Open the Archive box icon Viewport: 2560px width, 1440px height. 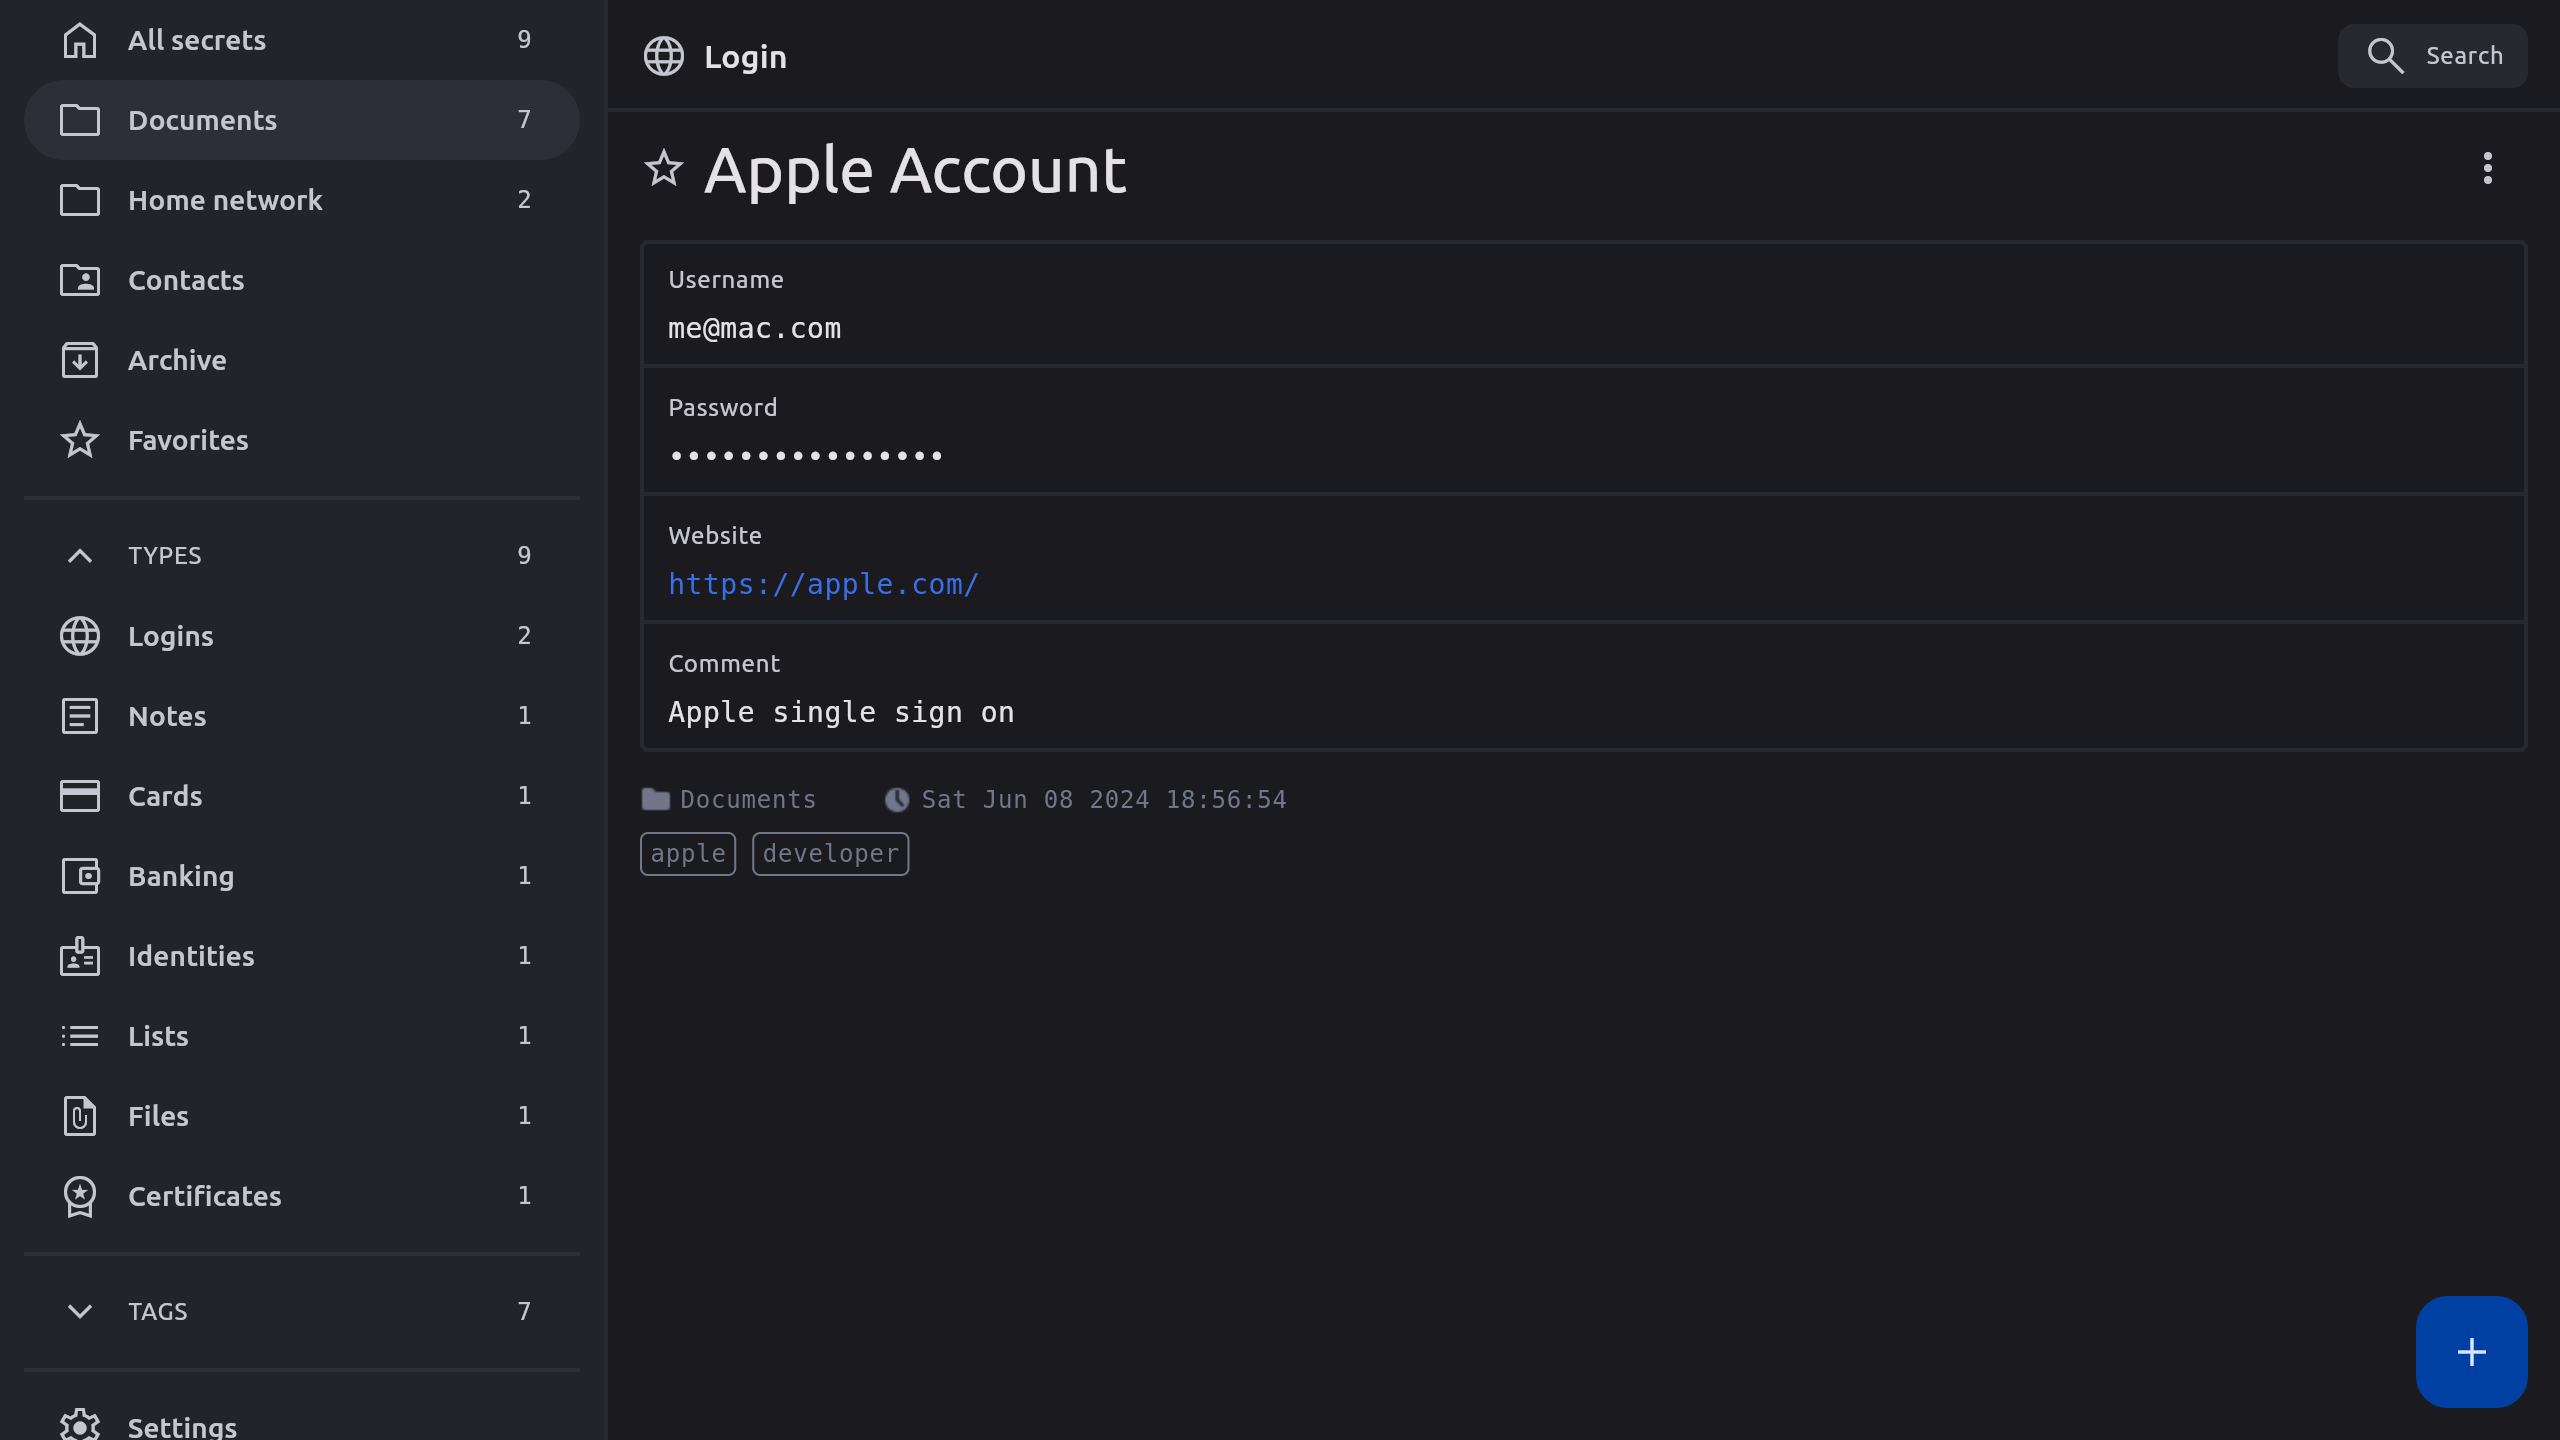(x=80, y=360)
